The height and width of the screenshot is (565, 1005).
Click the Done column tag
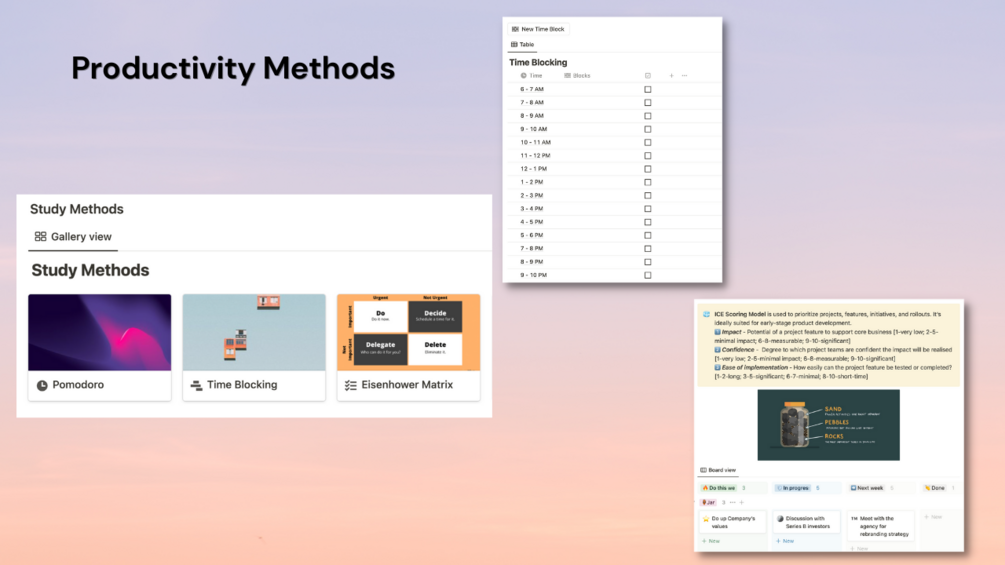point(934,488)
